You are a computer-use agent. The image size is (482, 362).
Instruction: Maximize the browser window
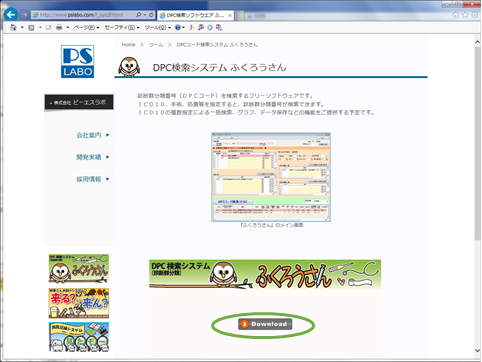(459, 4)
